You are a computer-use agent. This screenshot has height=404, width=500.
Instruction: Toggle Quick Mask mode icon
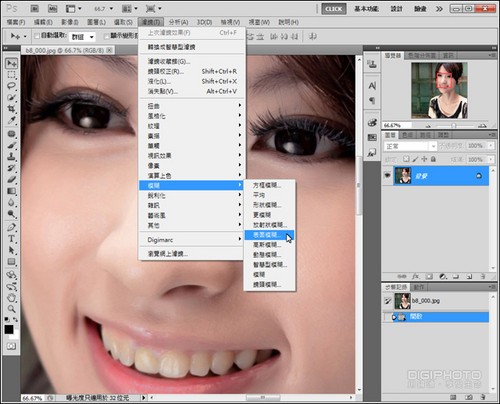tap(12, 346)
